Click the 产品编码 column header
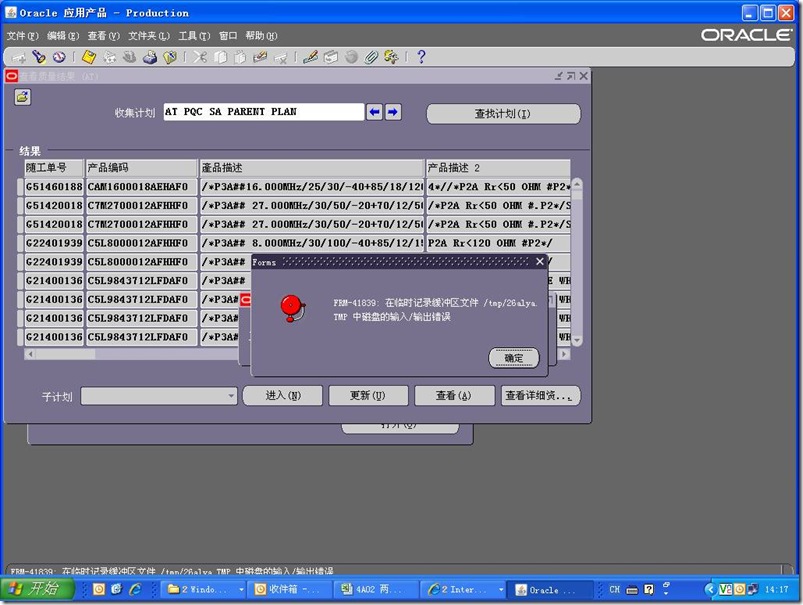Screen dimensions: 803x605 [x=141, y=168]
